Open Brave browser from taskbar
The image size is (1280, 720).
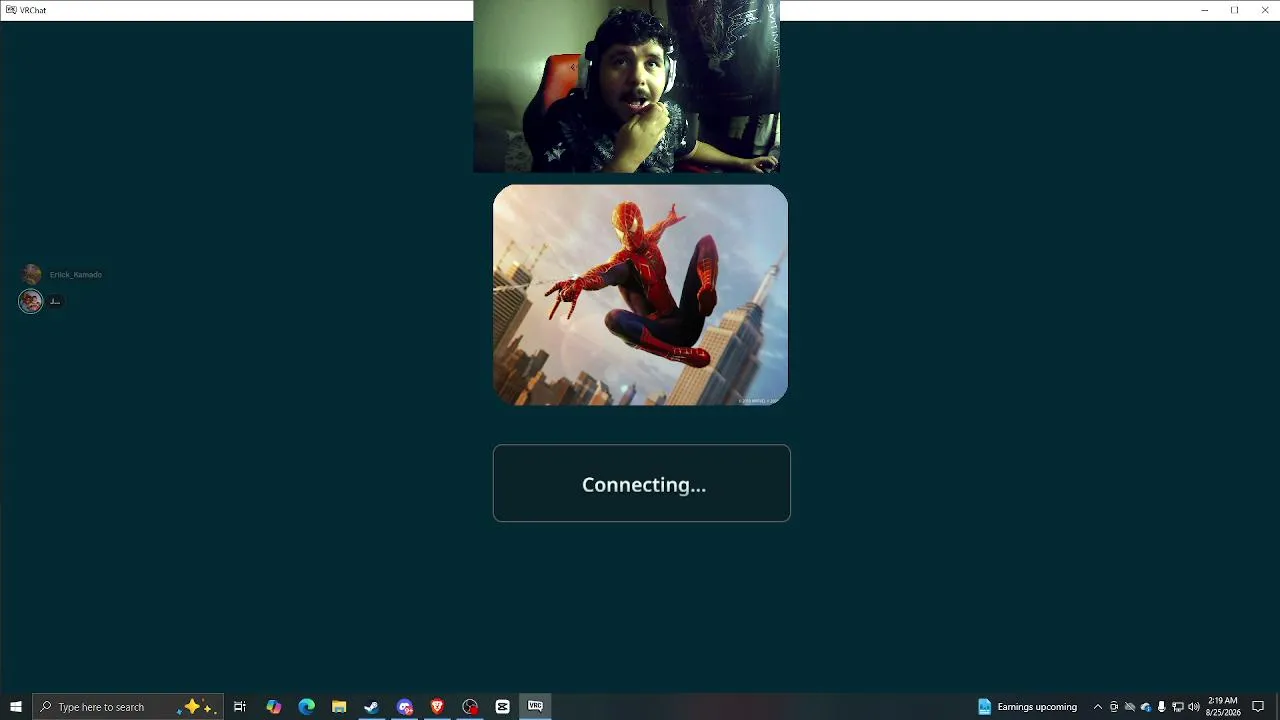[x=437, y=707]
